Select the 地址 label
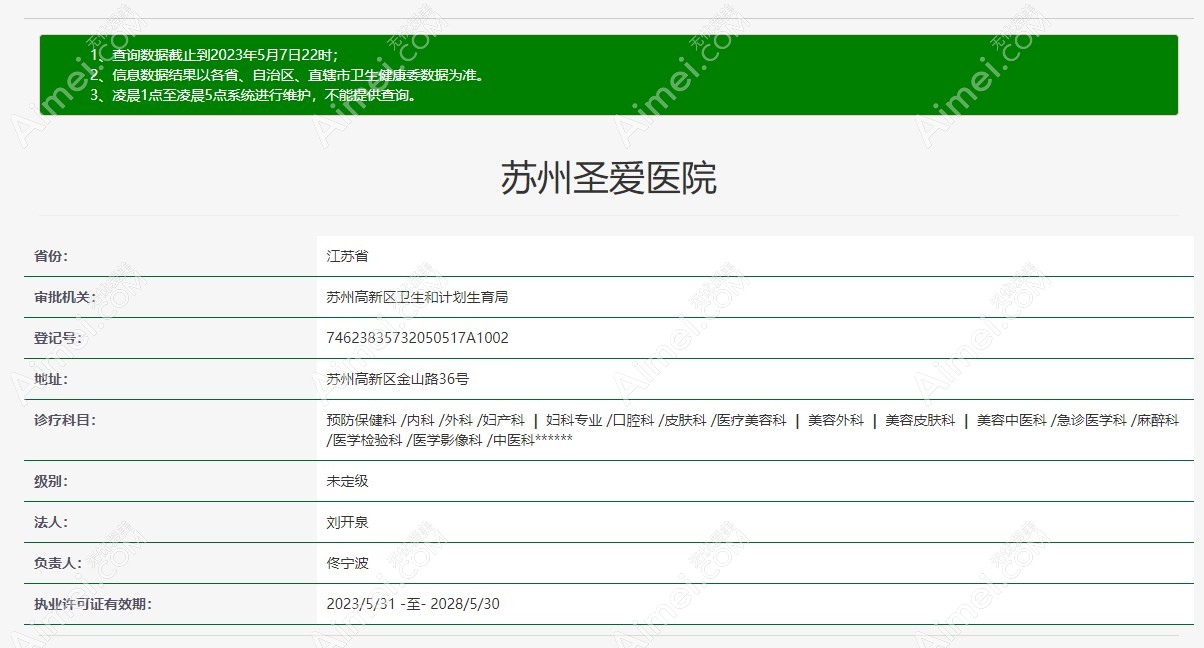Image resolution: width=1204 pixels, height=648 pixels. [x=51, y=379]
